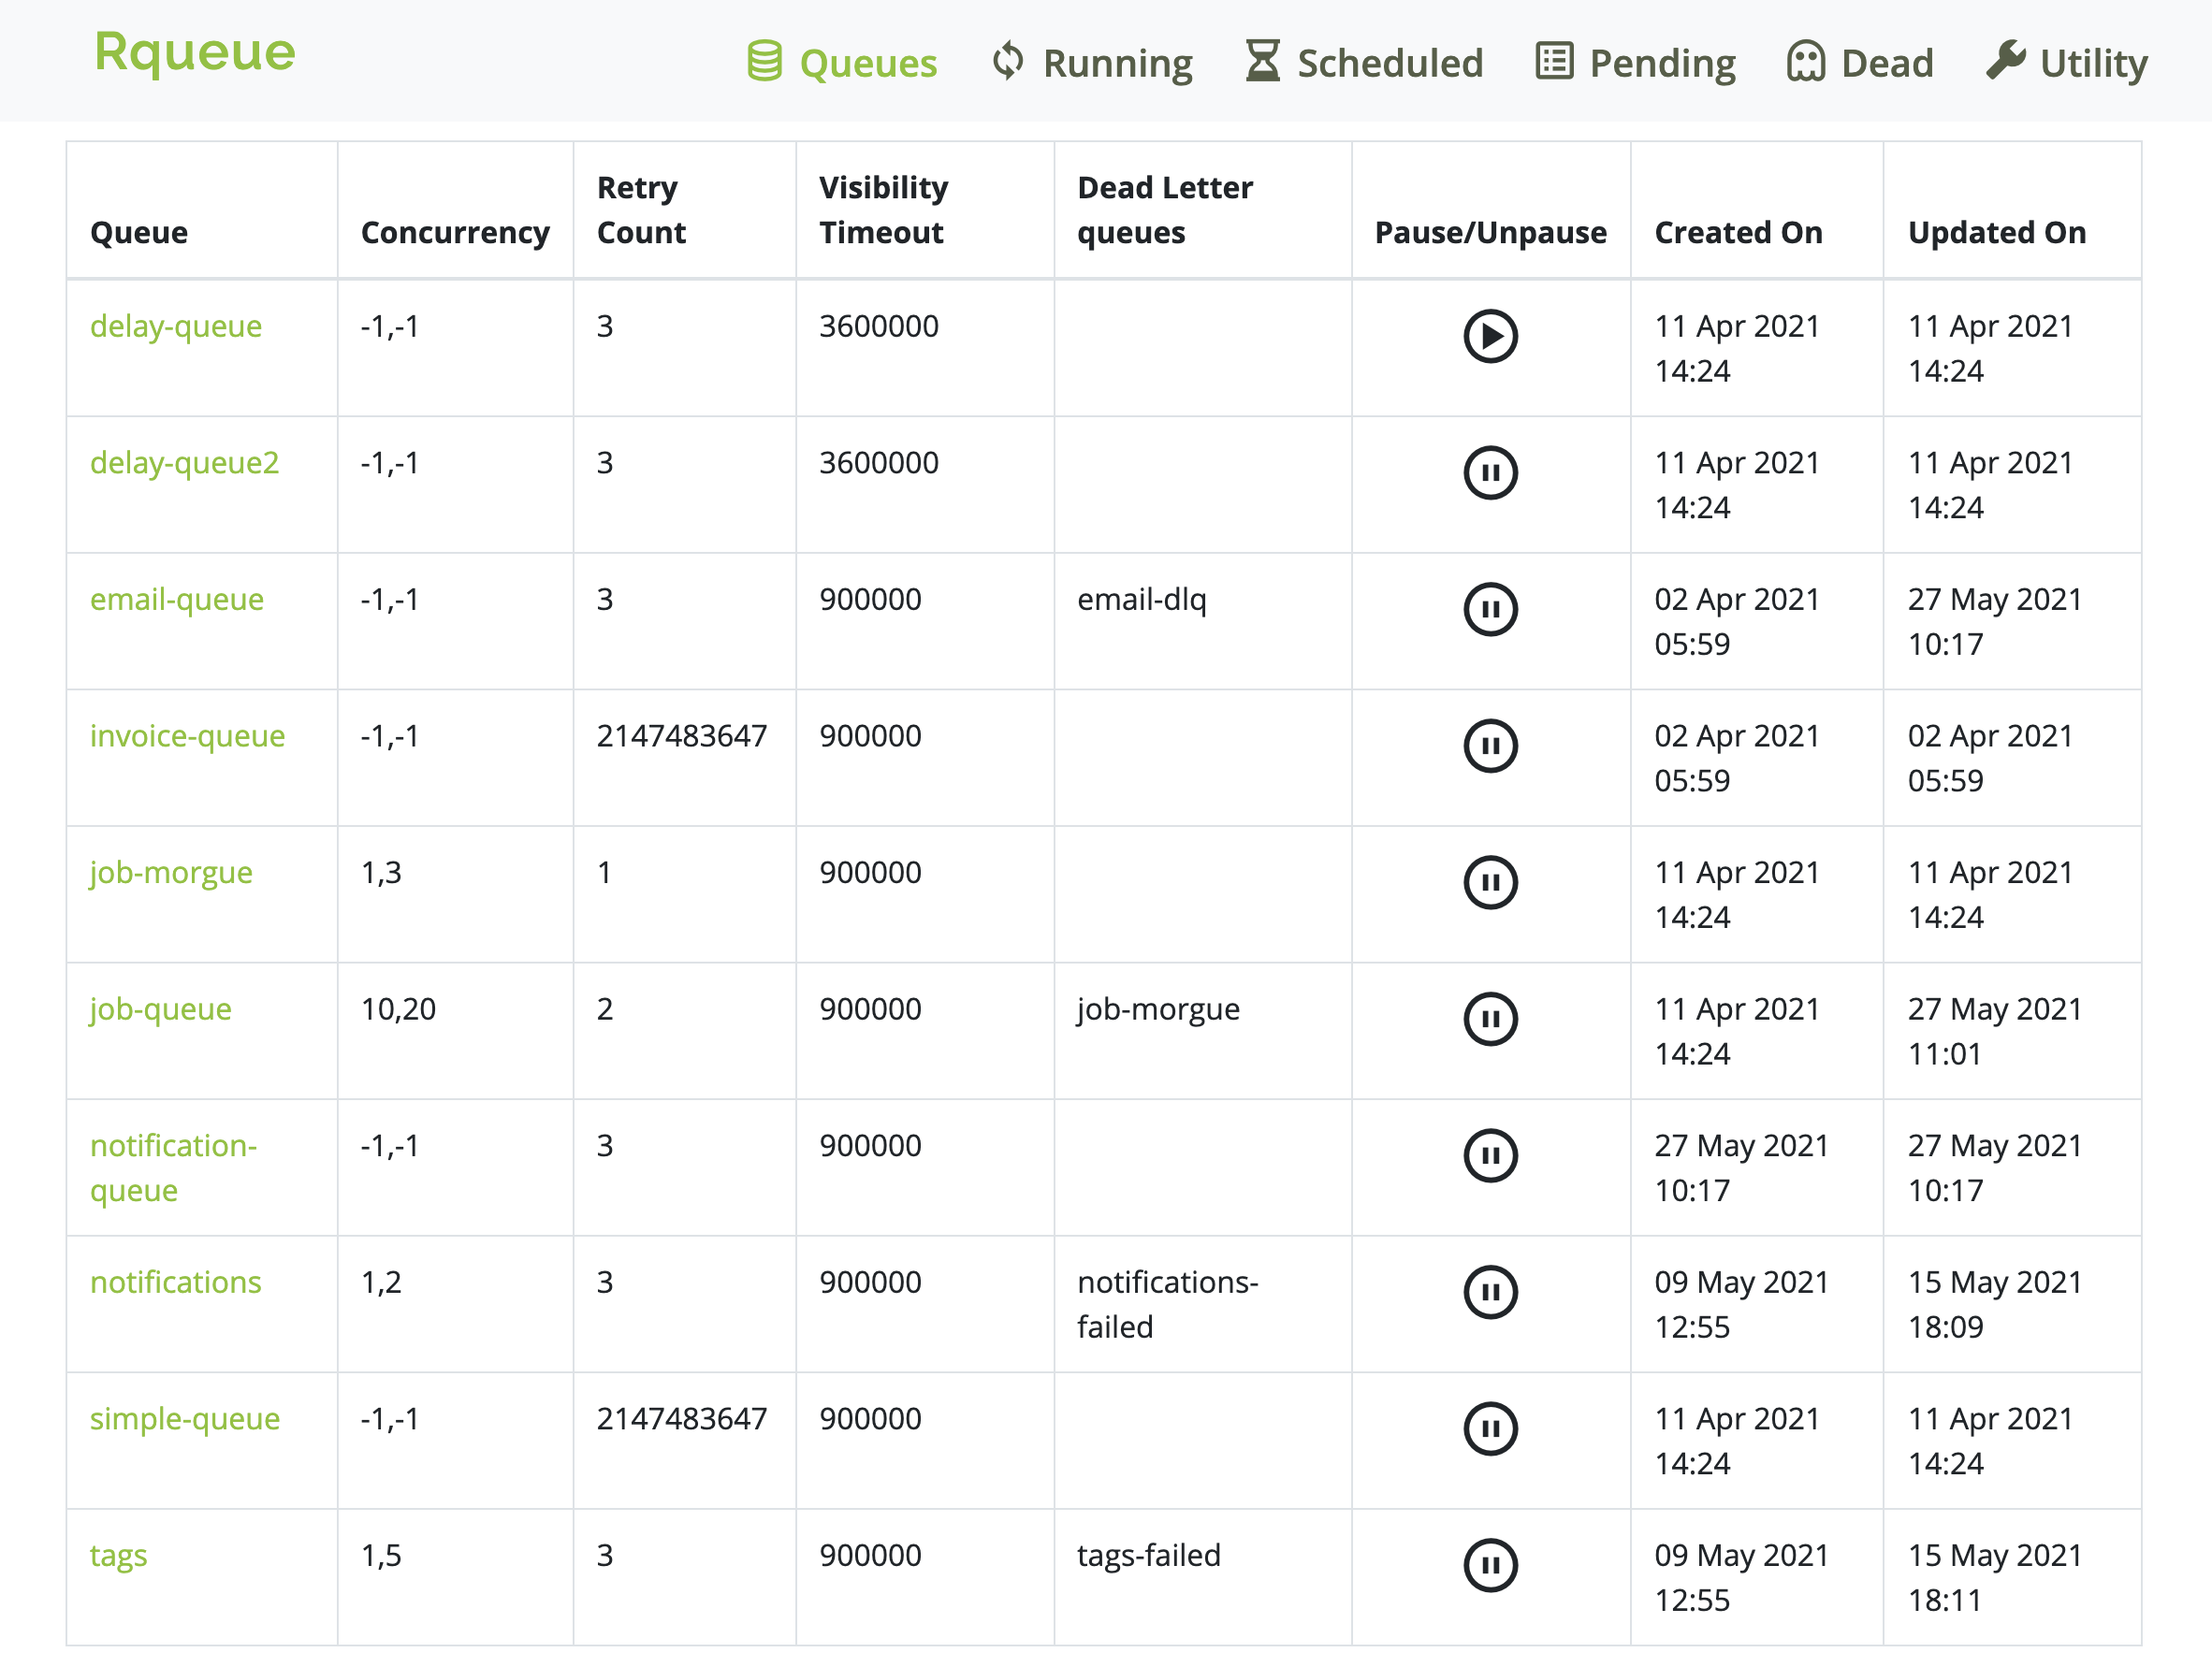The height and width of the screenshot is (1667, 2212).
Task: Pause the simple-queue
Action: [x=1489, y=1429]
